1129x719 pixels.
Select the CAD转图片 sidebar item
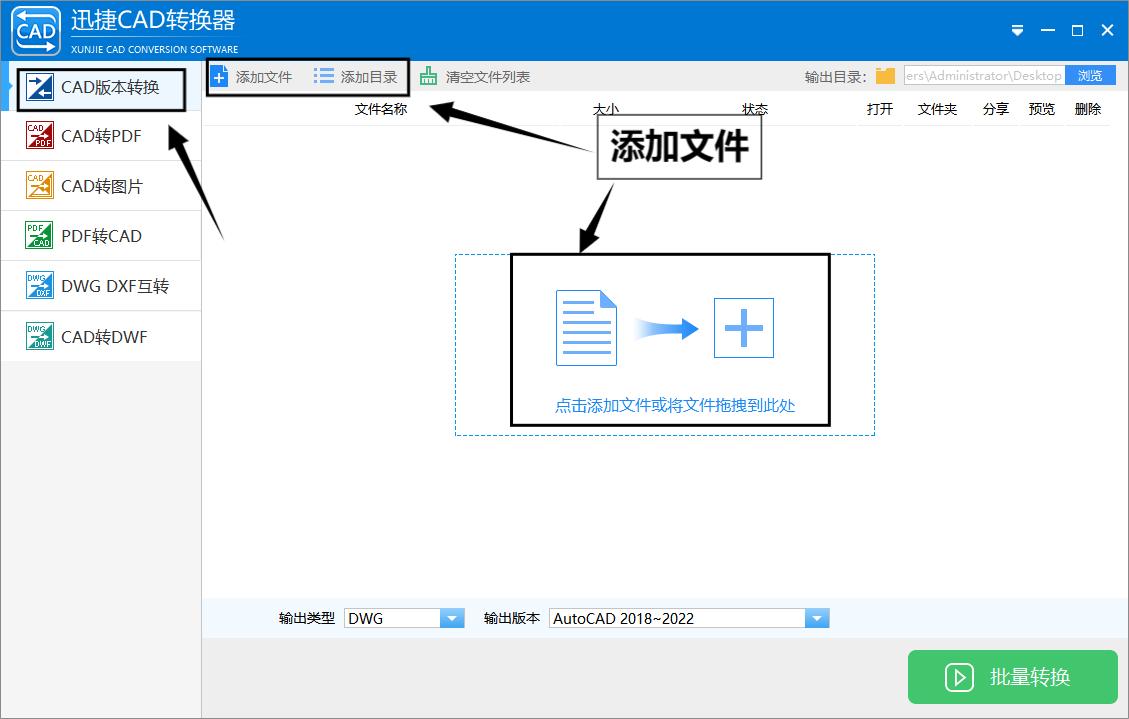pyautogui.click(x=101, y=186)
